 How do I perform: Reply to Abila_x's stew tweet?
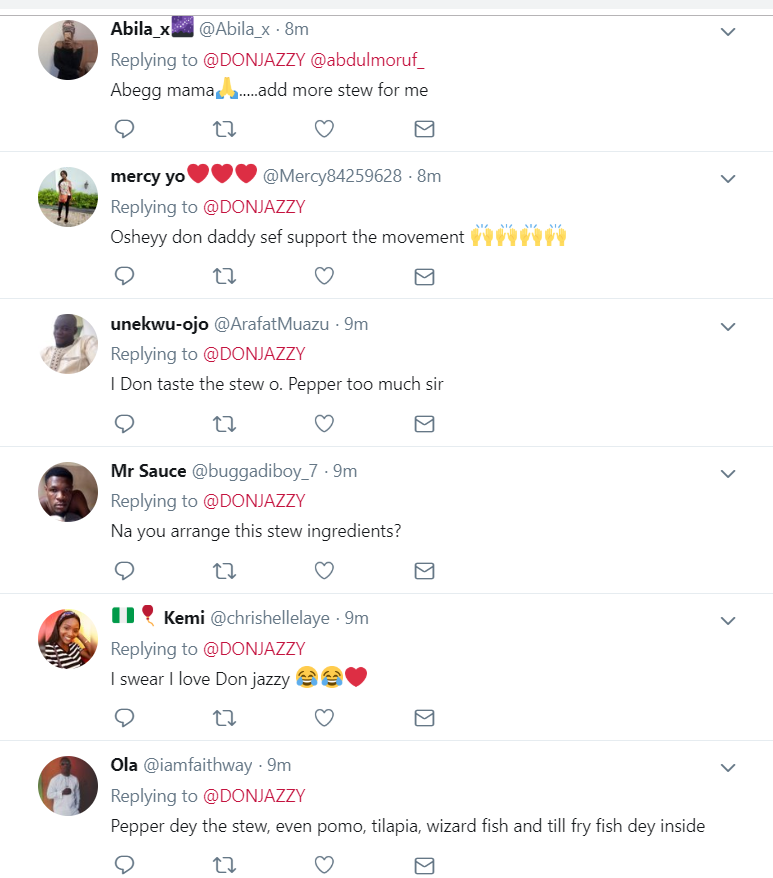(124, 129)
